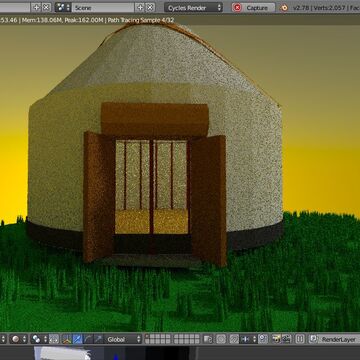The image size is (360, 360).
Task: Click the snap target option icon
Action: [x=263, y=339]
